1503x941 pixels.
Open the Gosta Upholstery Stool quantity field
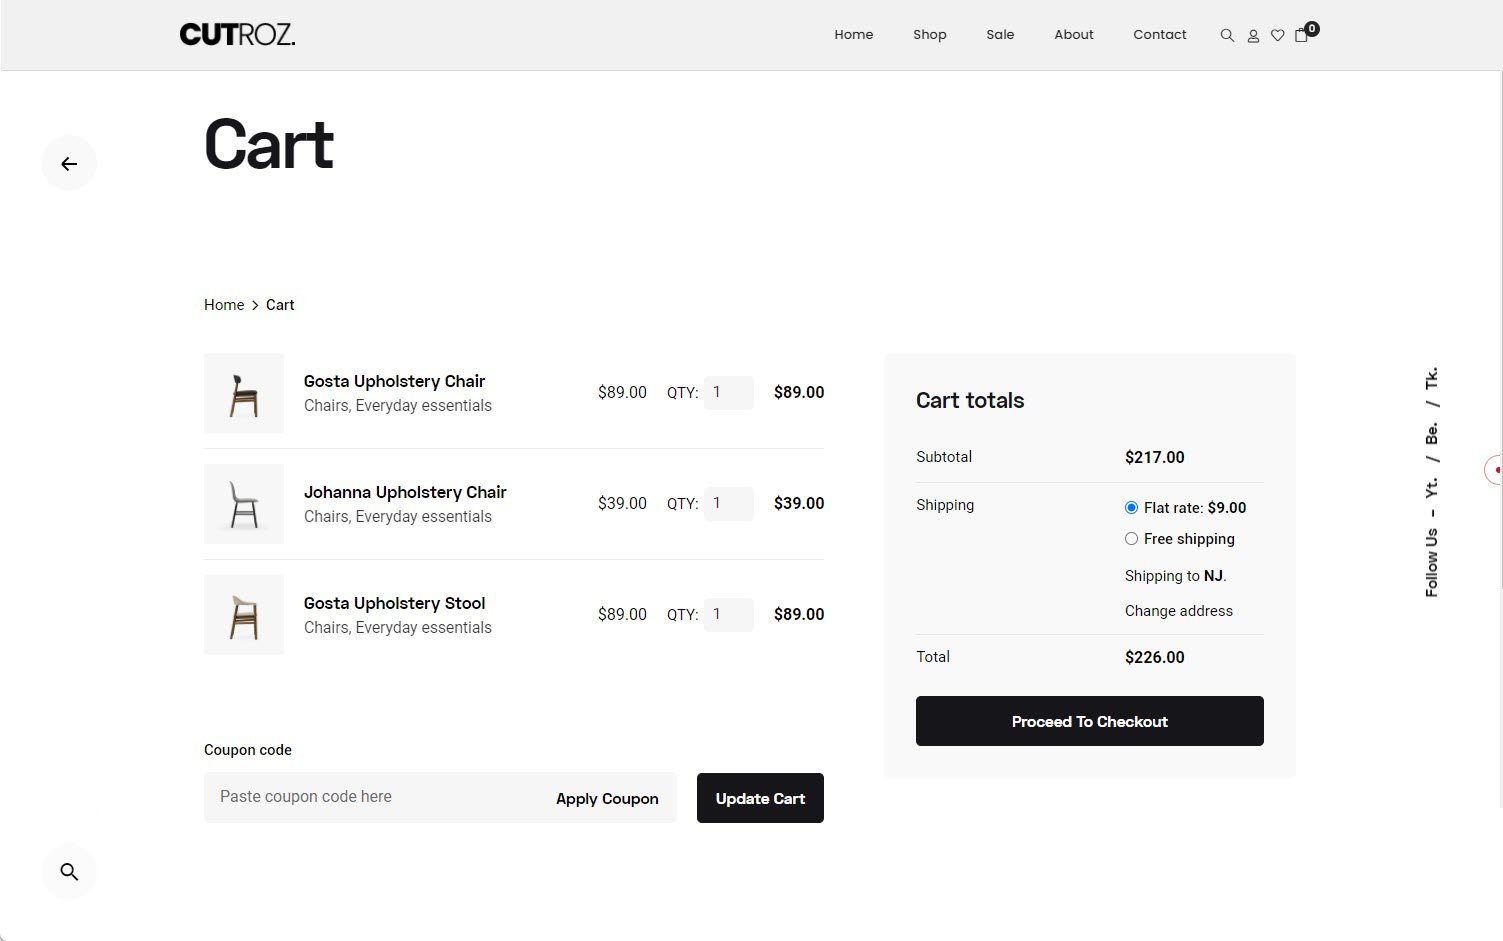pyautogui.click(x=729, y=614)
